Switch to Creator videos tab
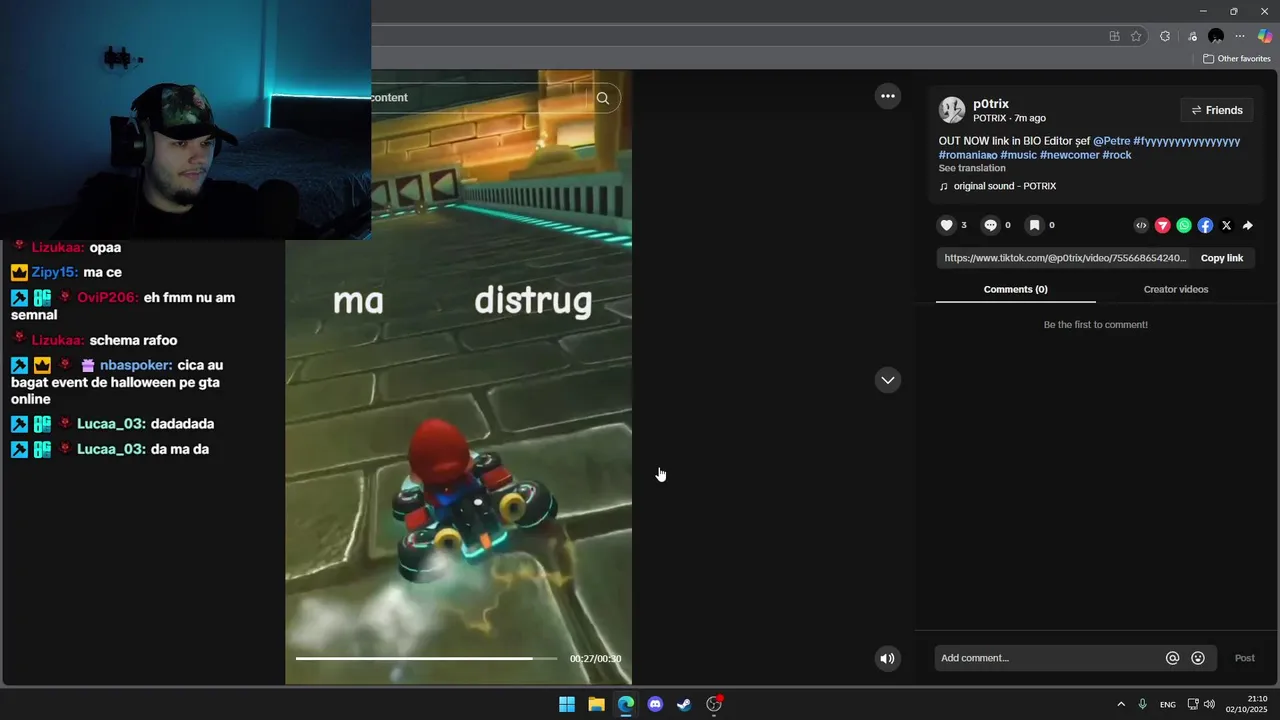This screenshot has width=1280, height=720. click(x=1176, y=289)
